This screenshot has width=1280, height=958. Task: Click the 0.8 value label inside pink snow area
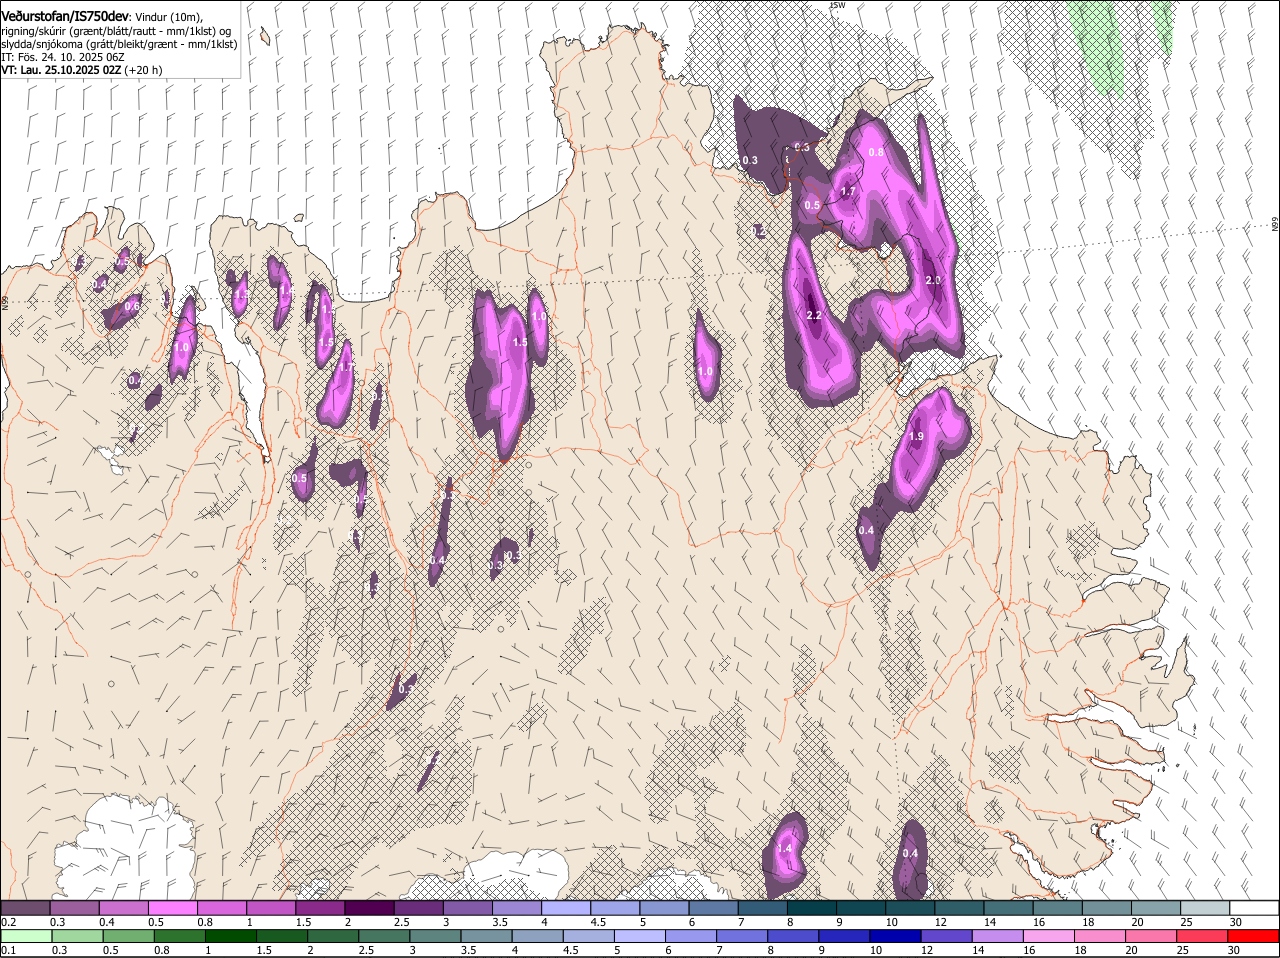tap(876, 152)
